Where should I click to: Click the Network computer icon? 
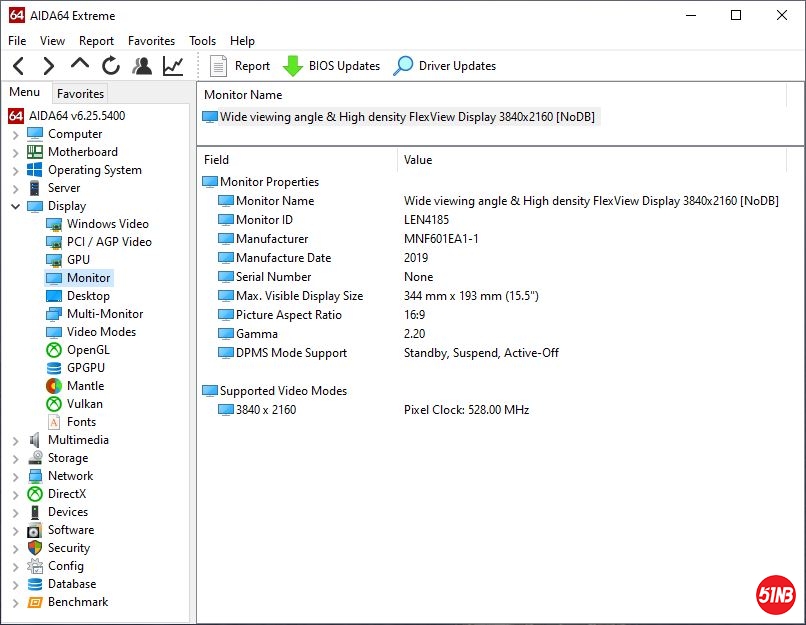[35, 476]
